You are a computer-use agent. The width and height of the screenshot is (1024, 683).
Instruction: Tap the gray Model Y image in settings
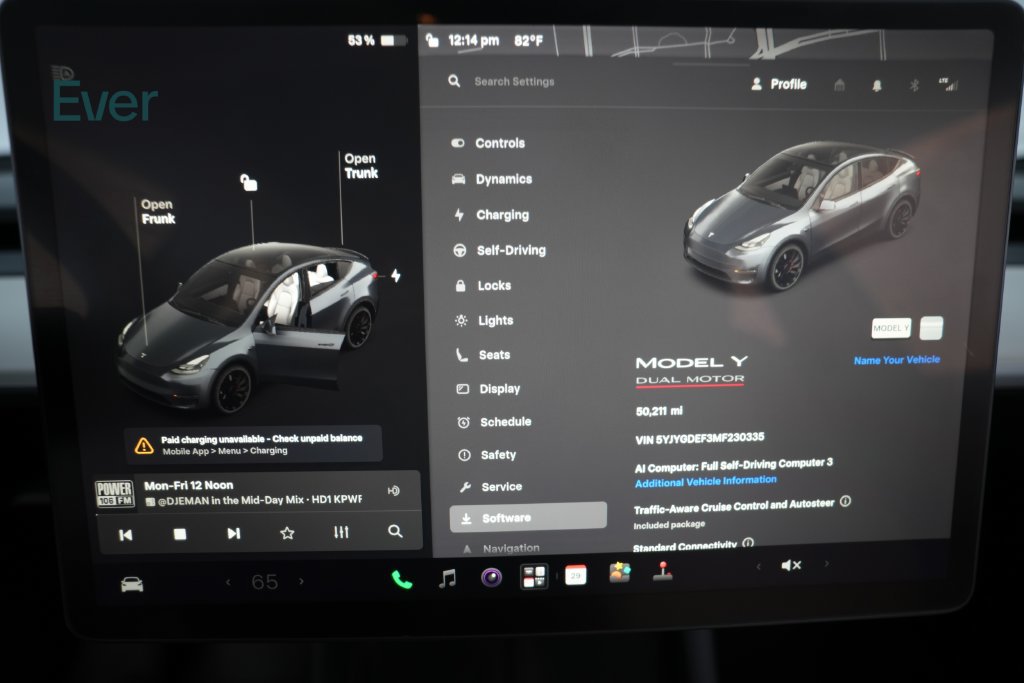802,215
